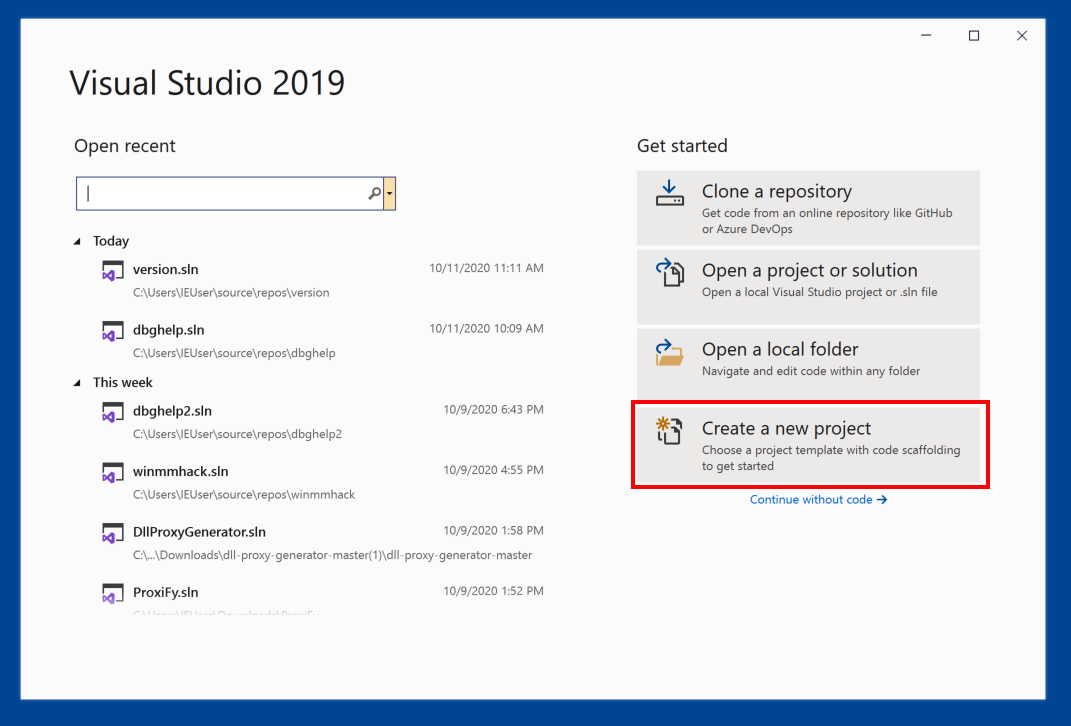This screenshot has width=1071, height=726.
Task: Click the winmmhack.sln solution icon
Action: tap(113, 473)
